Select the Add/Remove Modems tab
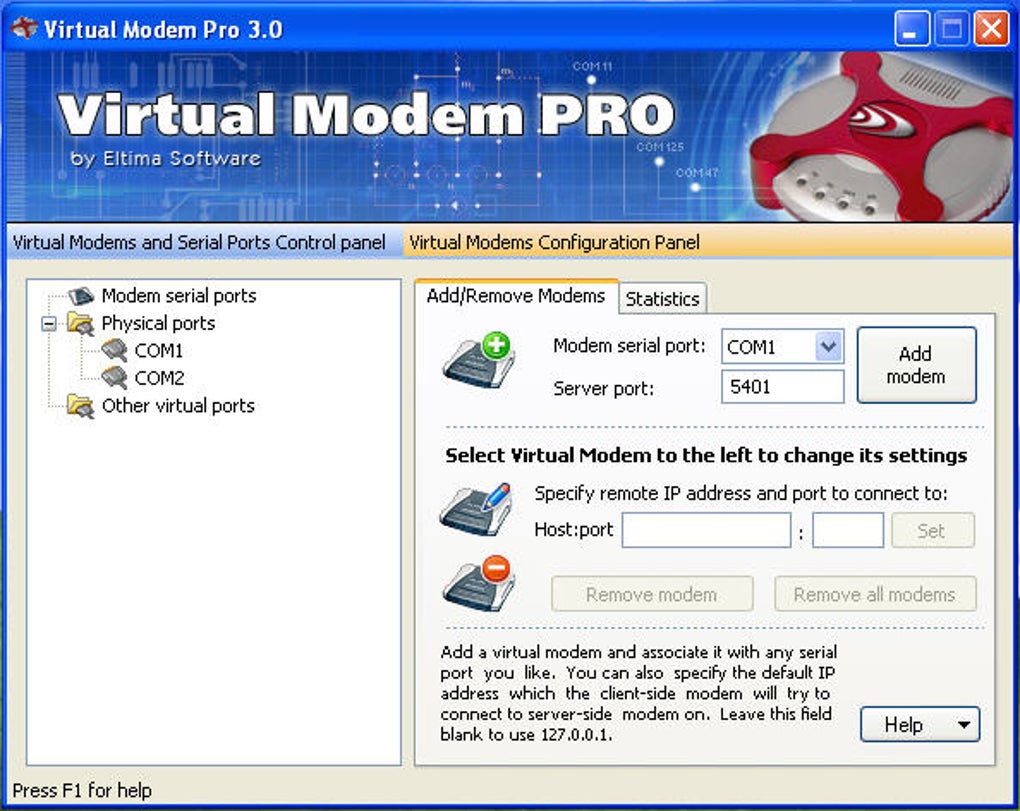Image resolution: width=1020 pixels, height=811 pixels. pos(516,297)
